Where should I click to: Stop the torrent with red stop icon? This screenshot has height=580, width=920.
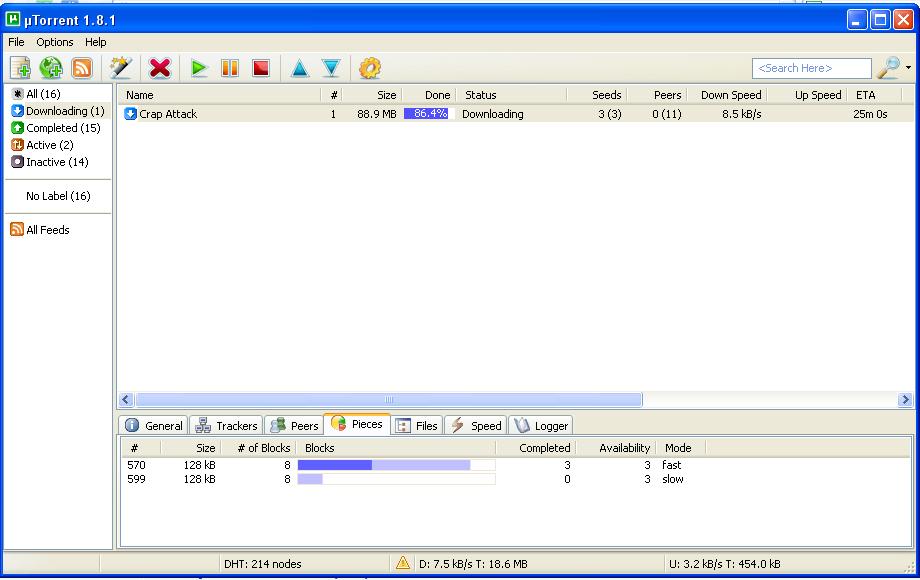(261, 68)
